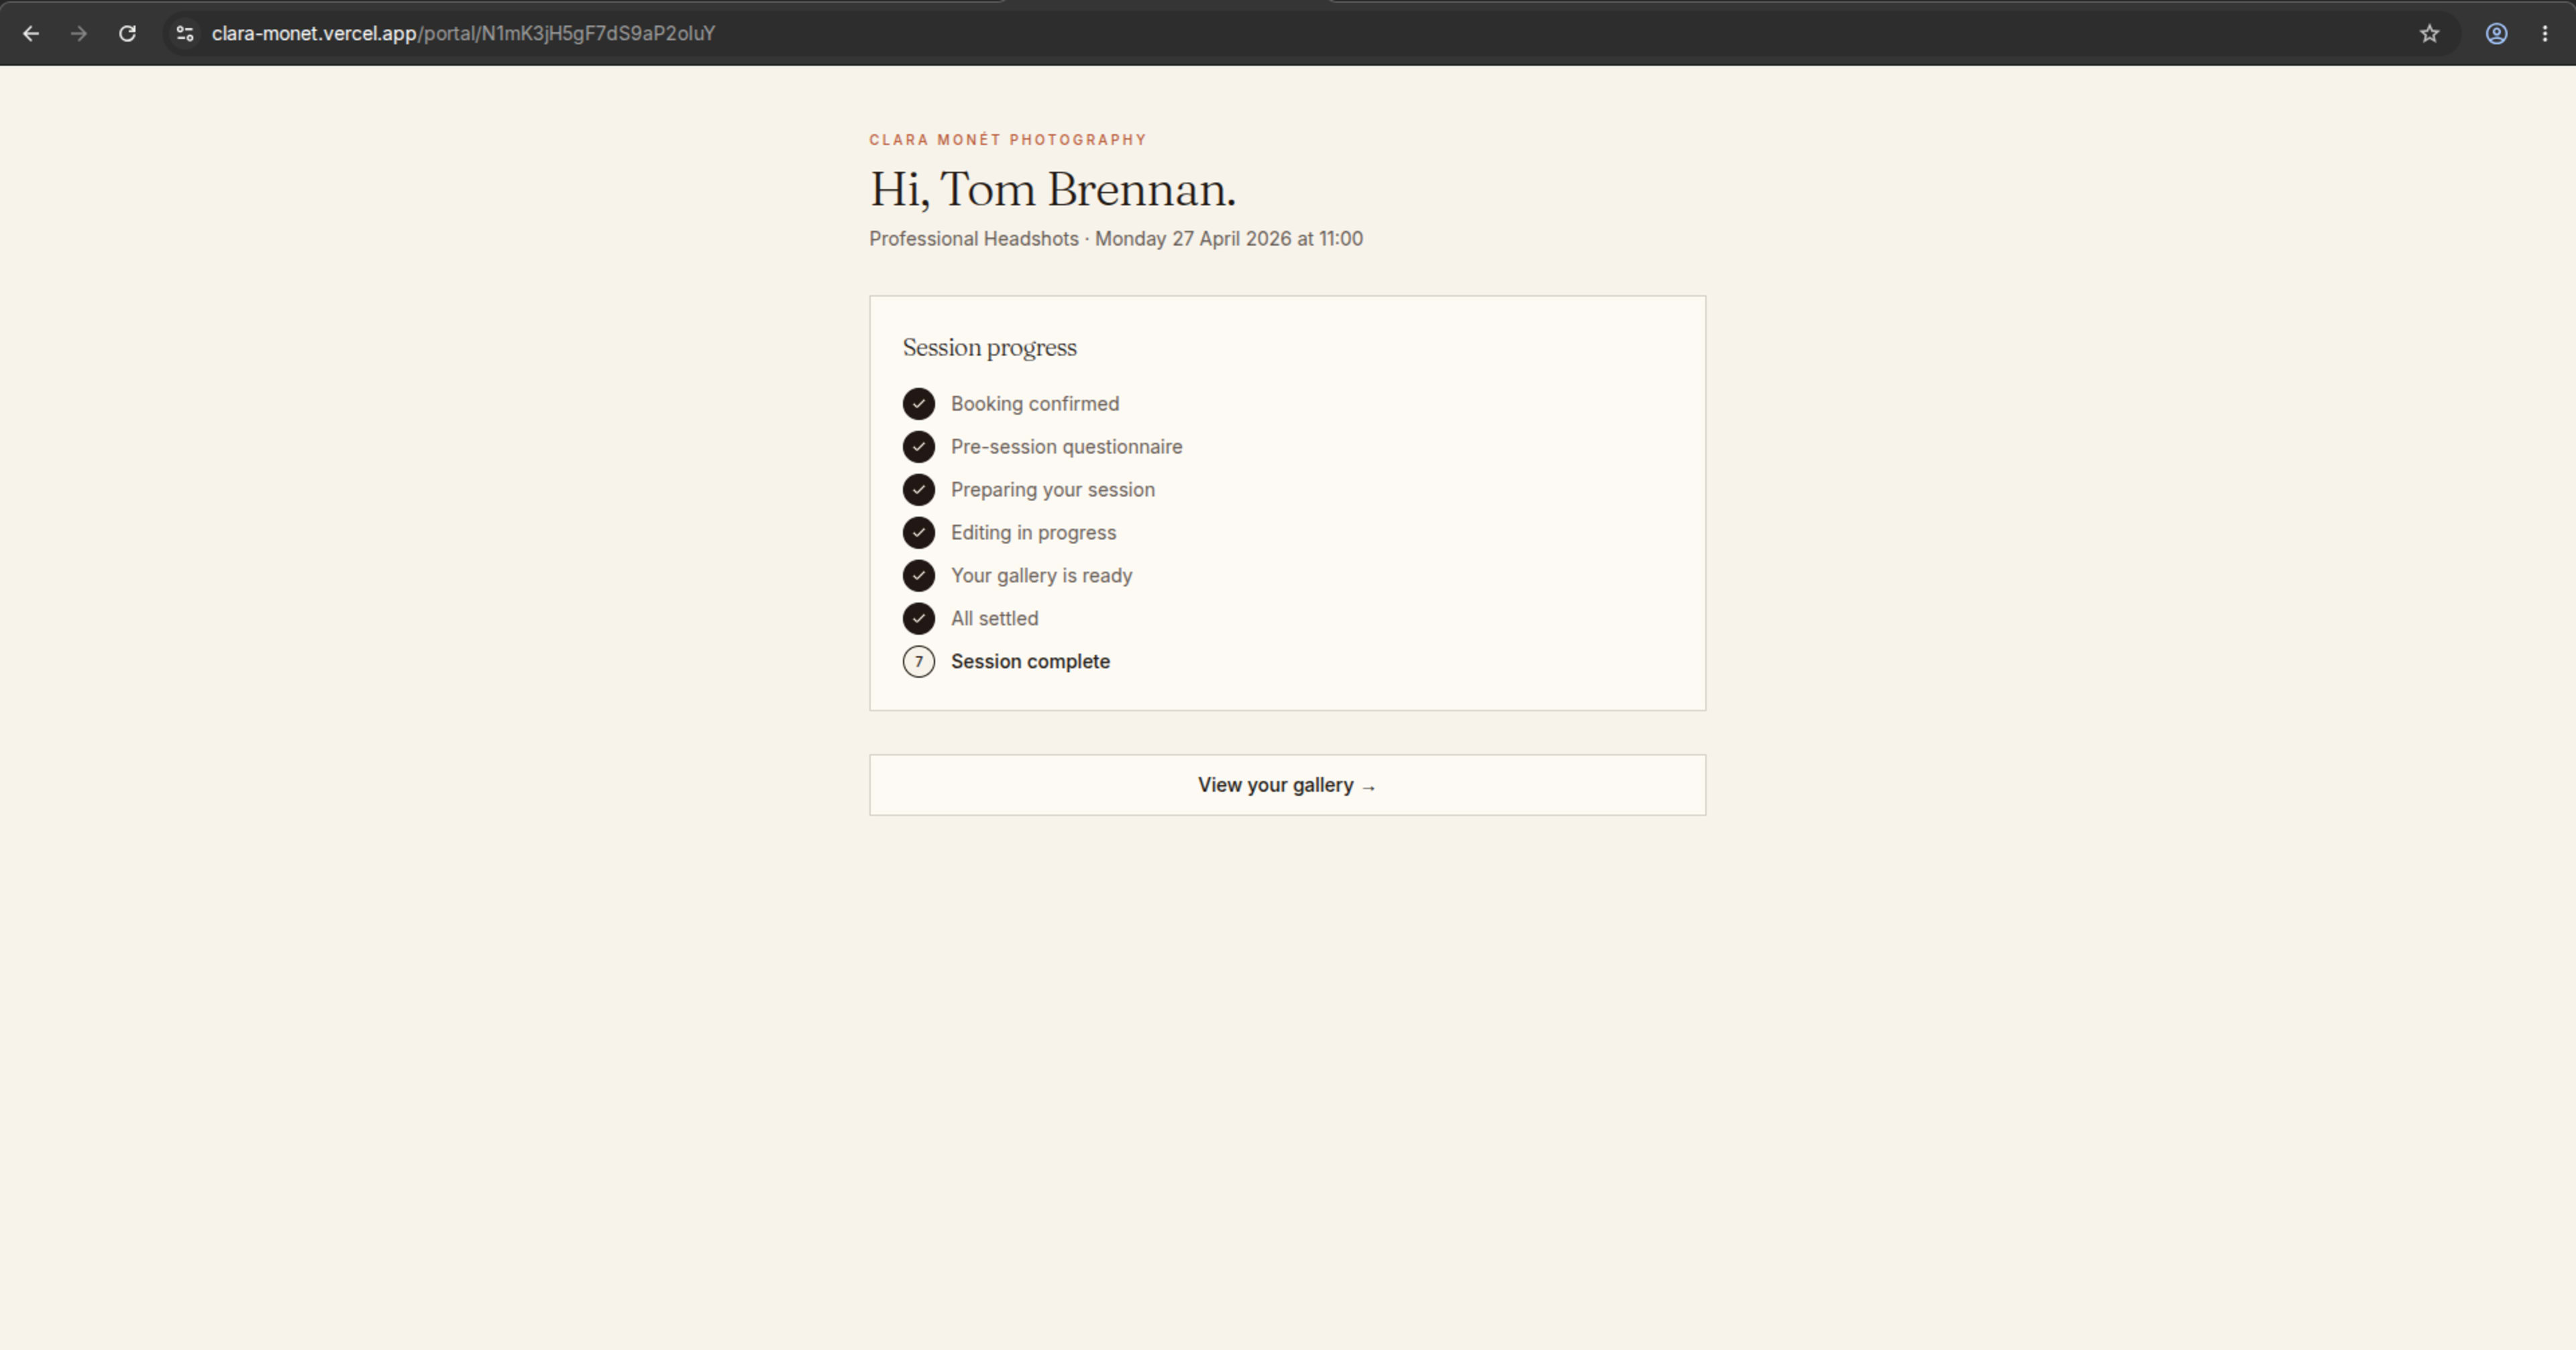Select the 'Pre-session questionnaire' step text

(x=1066, y=447)
